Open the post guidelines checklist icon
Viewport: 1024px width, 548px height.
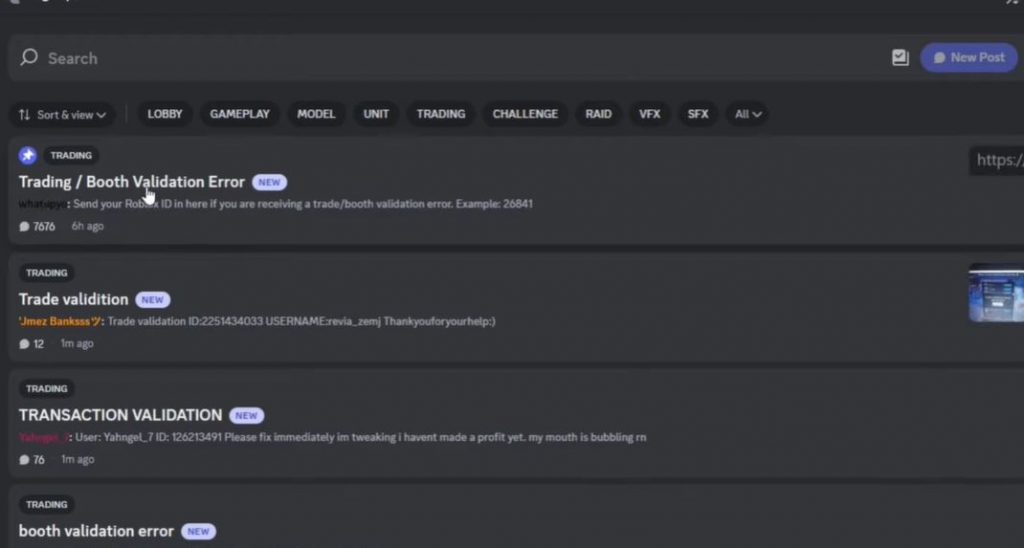pos(900,57)
